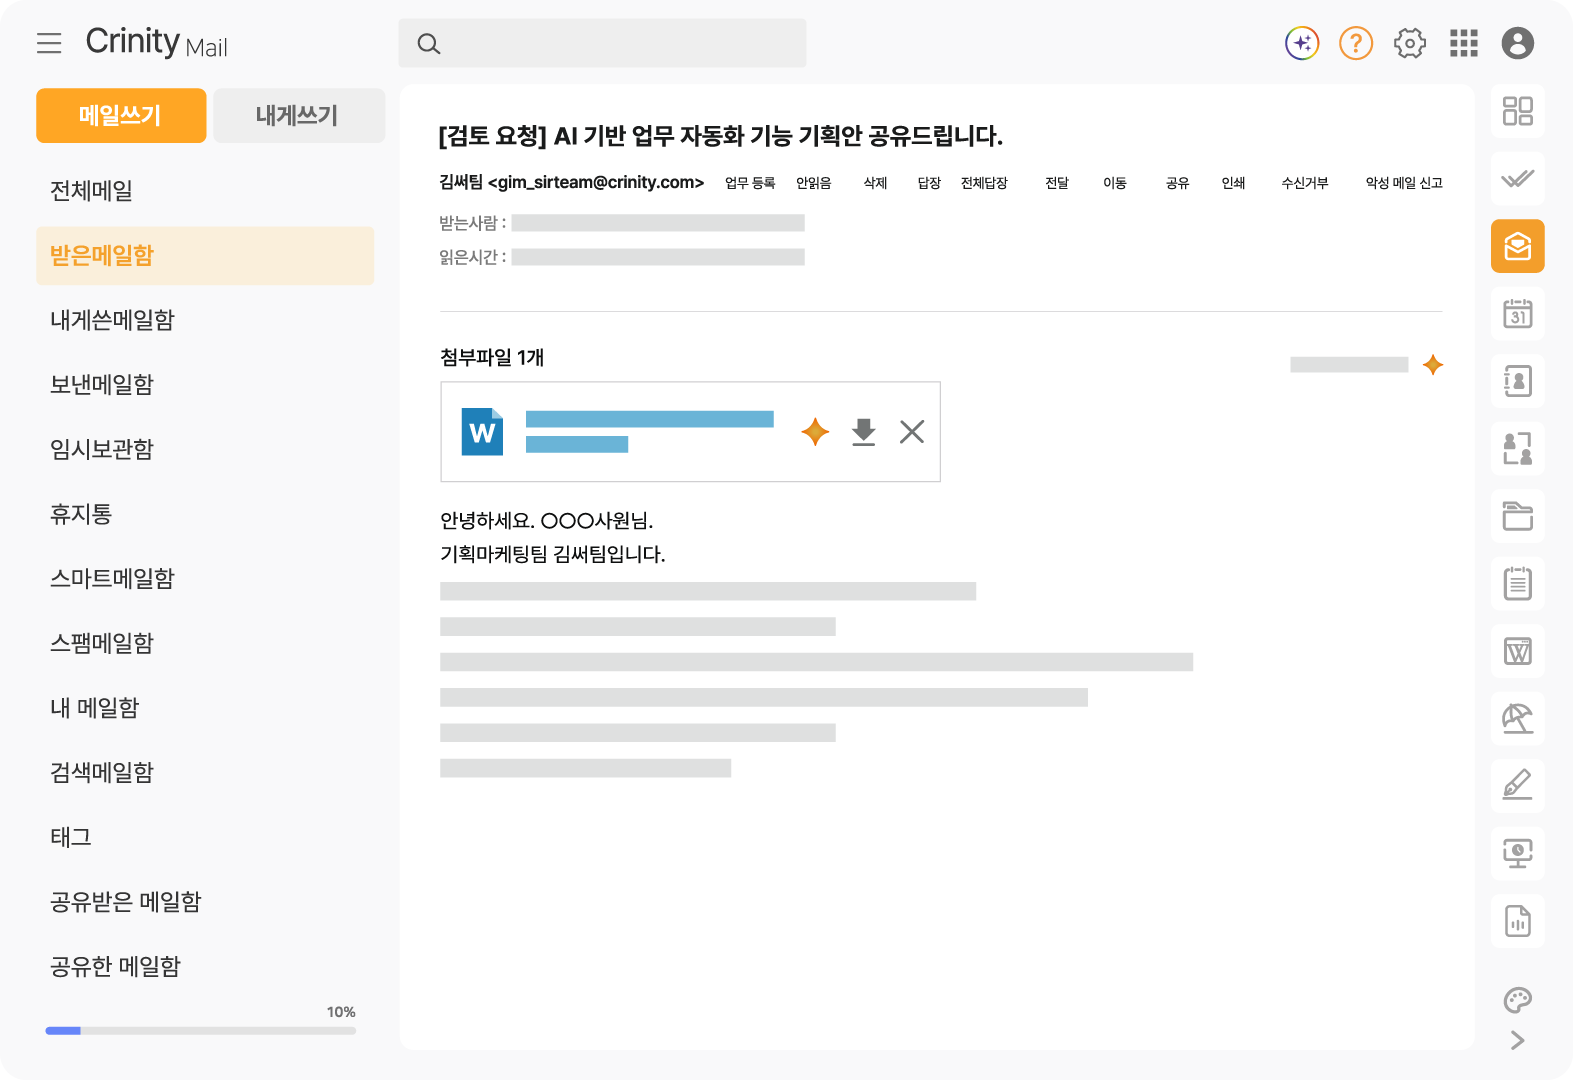The image size is (1573, 1080).
Task: Download the attached Word file
Action: [863, 432]
